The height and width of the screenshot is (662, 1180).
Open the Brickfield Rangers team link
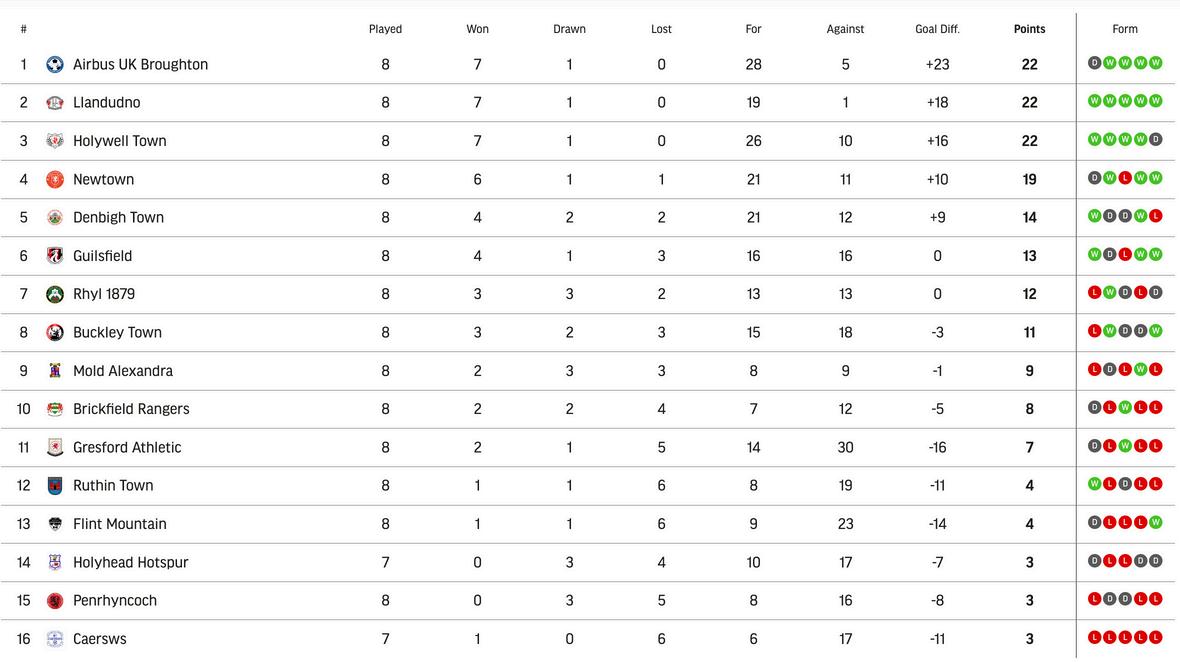[x=131, y=409]
